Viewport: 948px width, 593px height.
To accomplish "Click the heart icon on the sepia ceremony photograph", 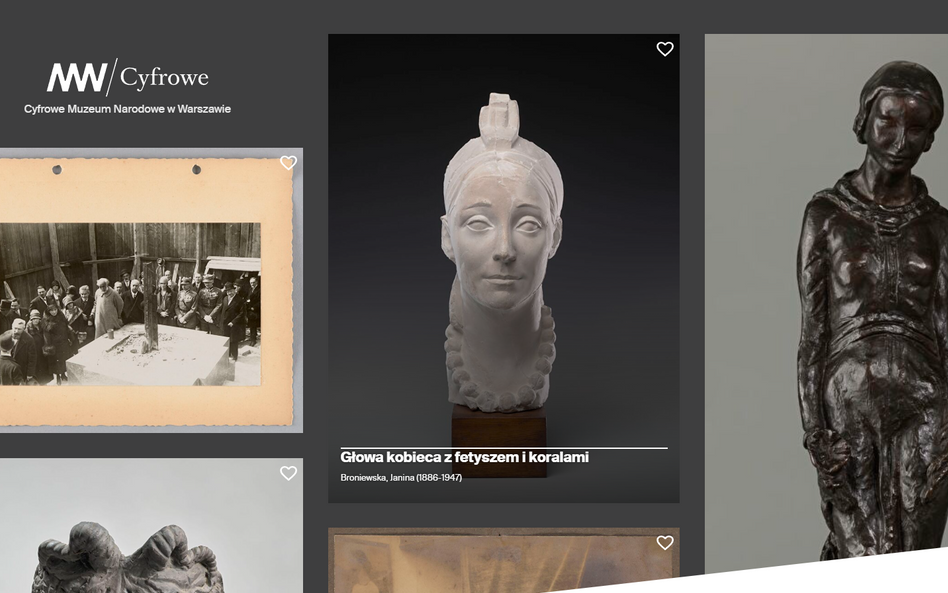I will 289,163.
